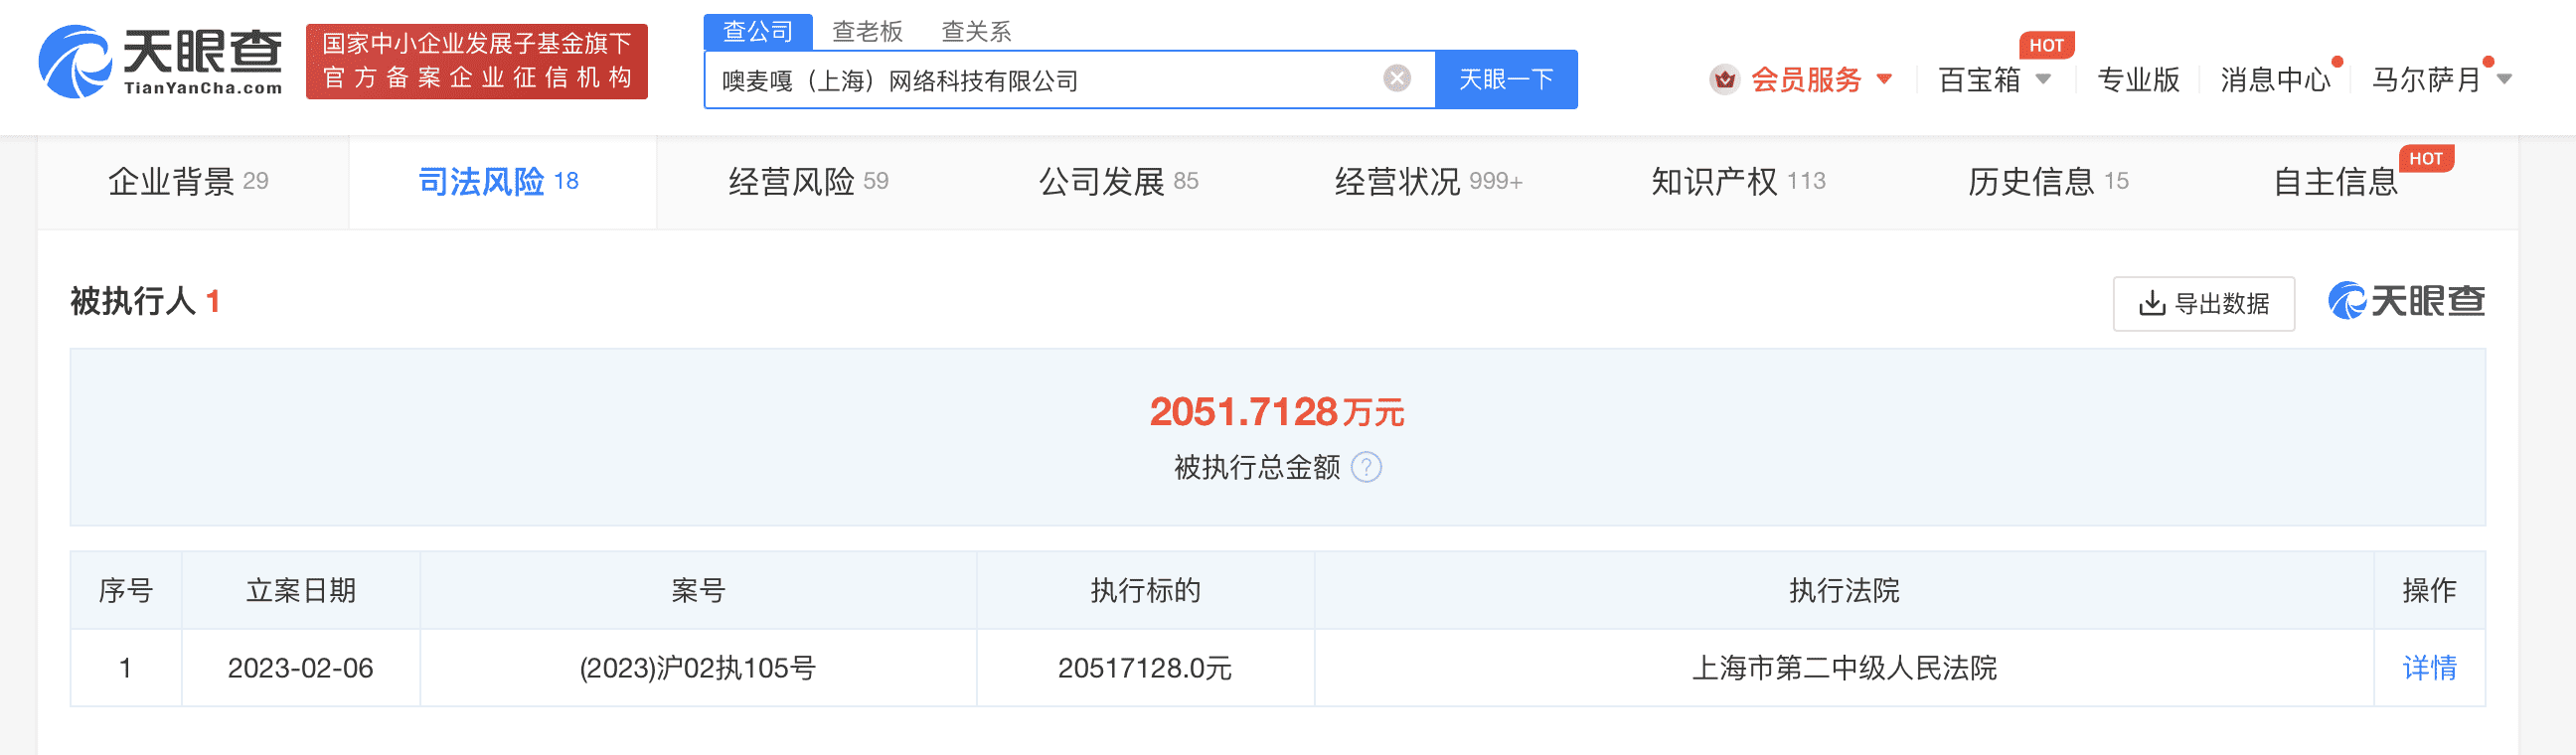Viewport: 2576px width, 755px height.
Task: Select the 历史信息 tab
Action: point(2048,181)
